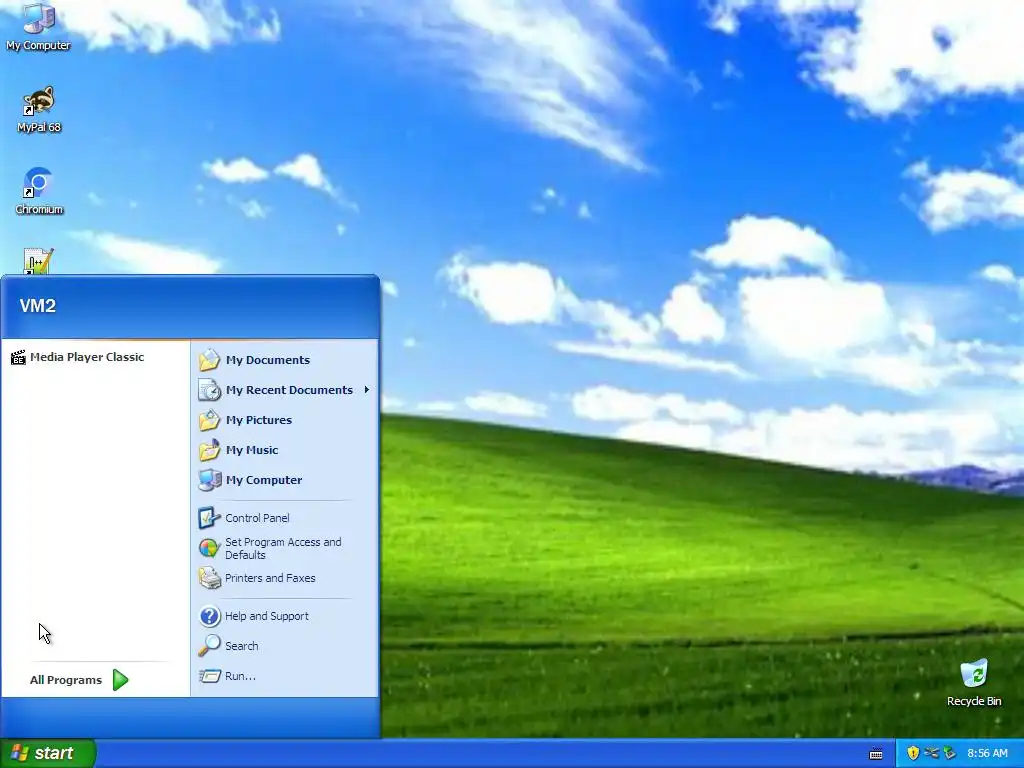The image size is (1024, 768).
Task: Open the Run... dialog
Action: tap(284, 676)
